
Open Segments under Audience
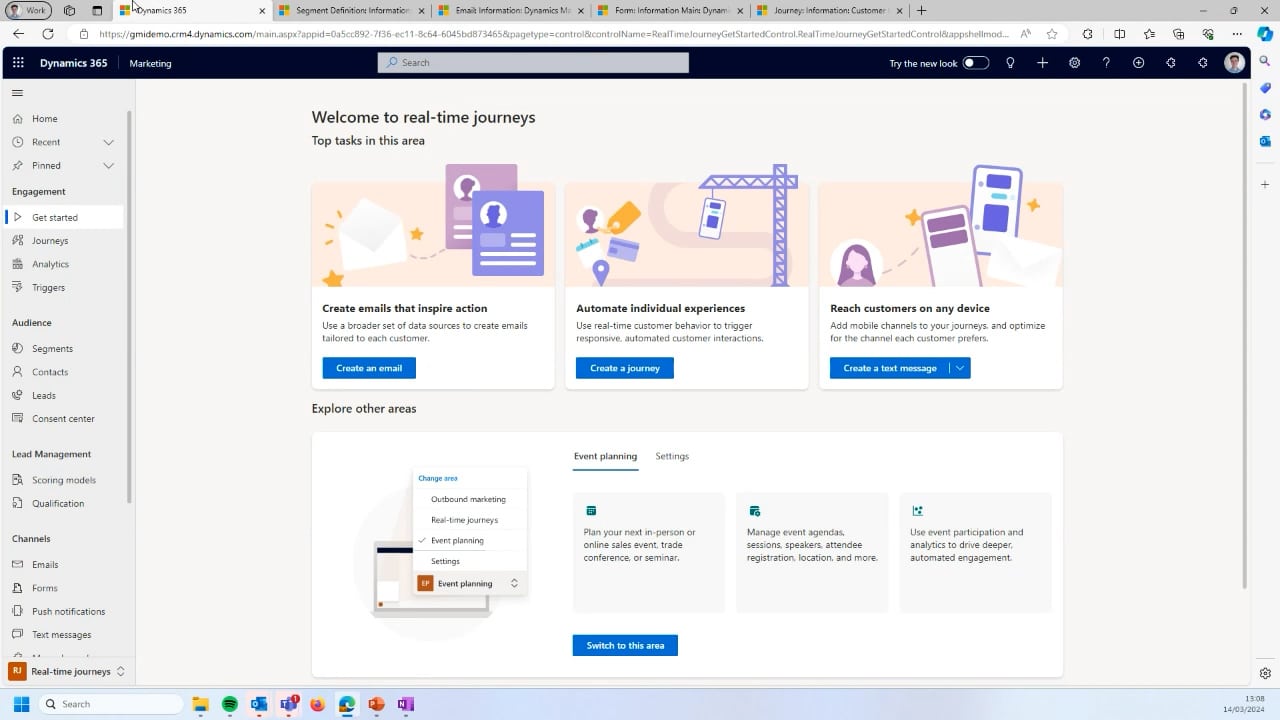pyautogui.click(x=52, y=348)
